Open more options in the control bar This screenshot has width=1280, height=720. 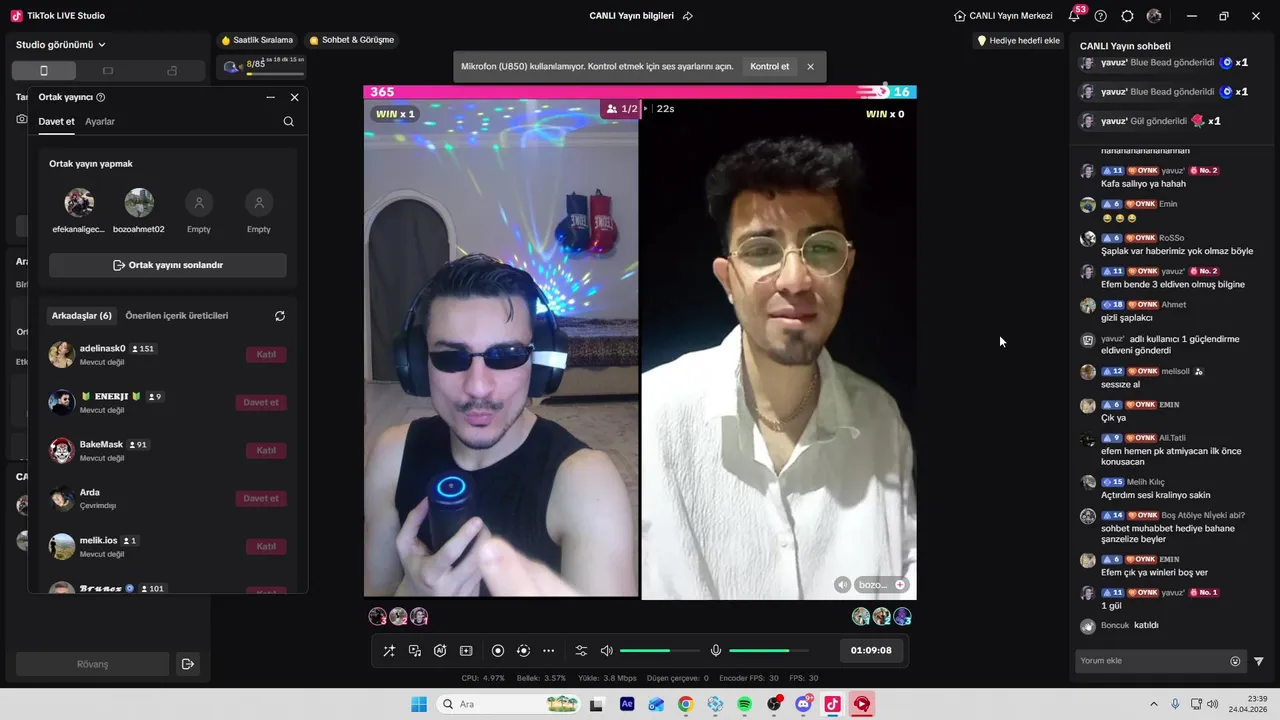click(x=548, y=650)
